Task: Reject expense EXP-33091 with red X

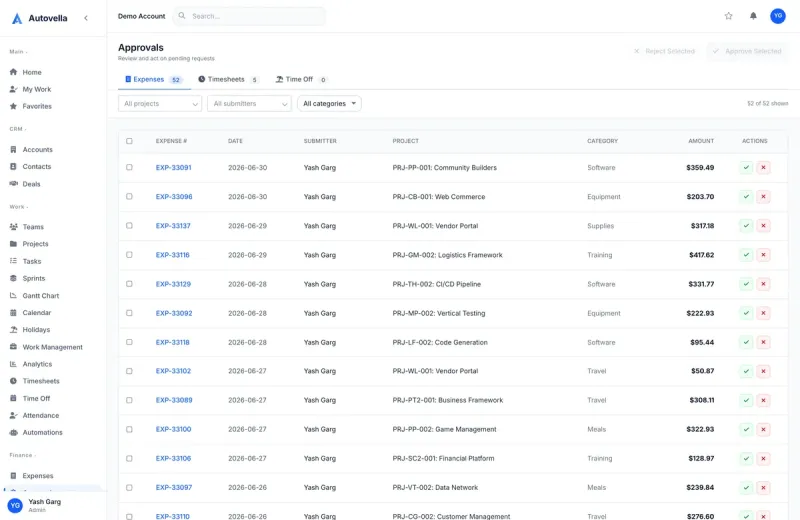Action: tap(763, 167)
